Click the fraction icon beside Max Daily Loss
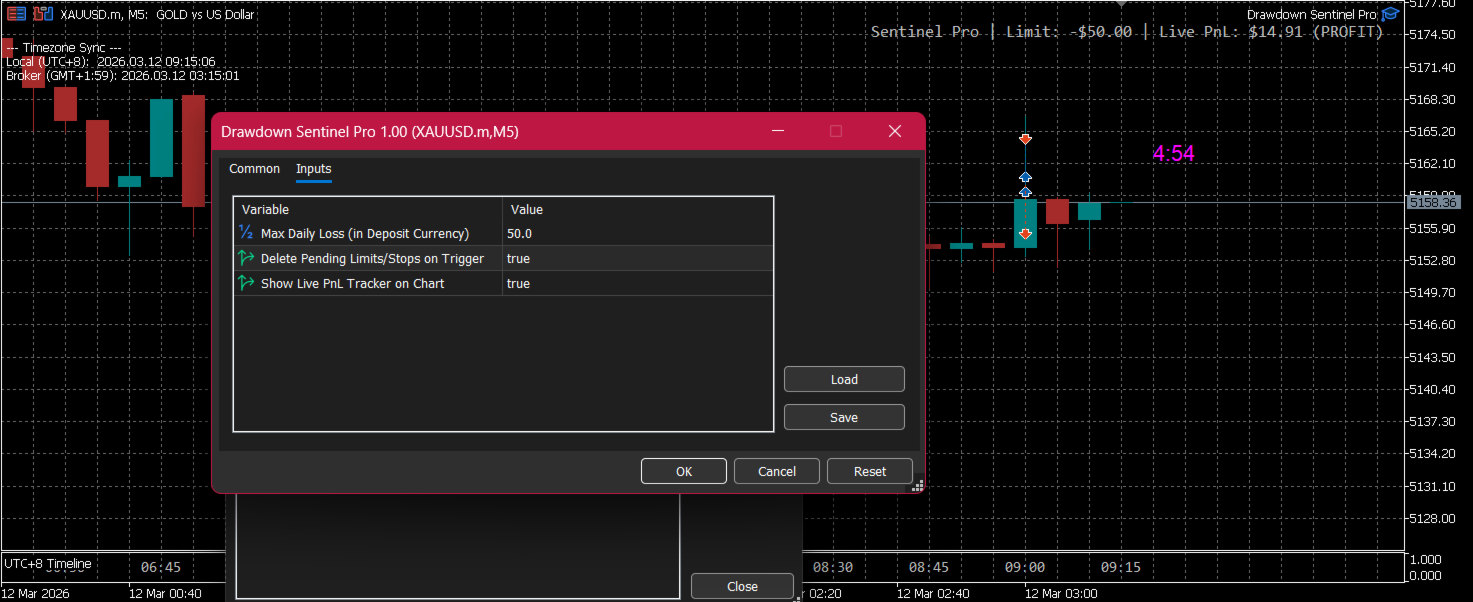1473x602 pixels. coord(246,233)
